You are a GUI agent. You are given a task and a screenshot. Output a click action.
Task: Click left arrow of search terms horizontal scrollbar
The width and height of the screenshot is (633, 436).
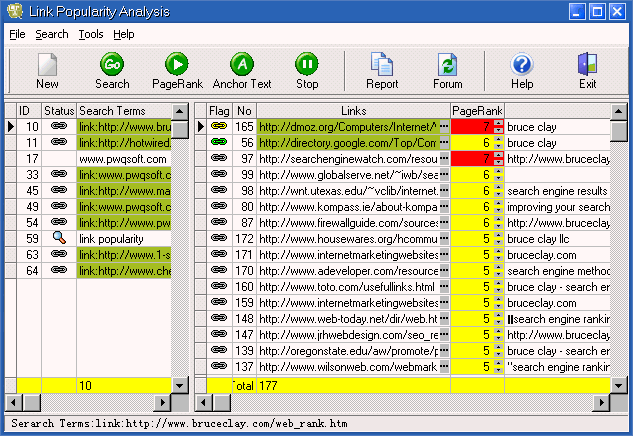[14, 402]
